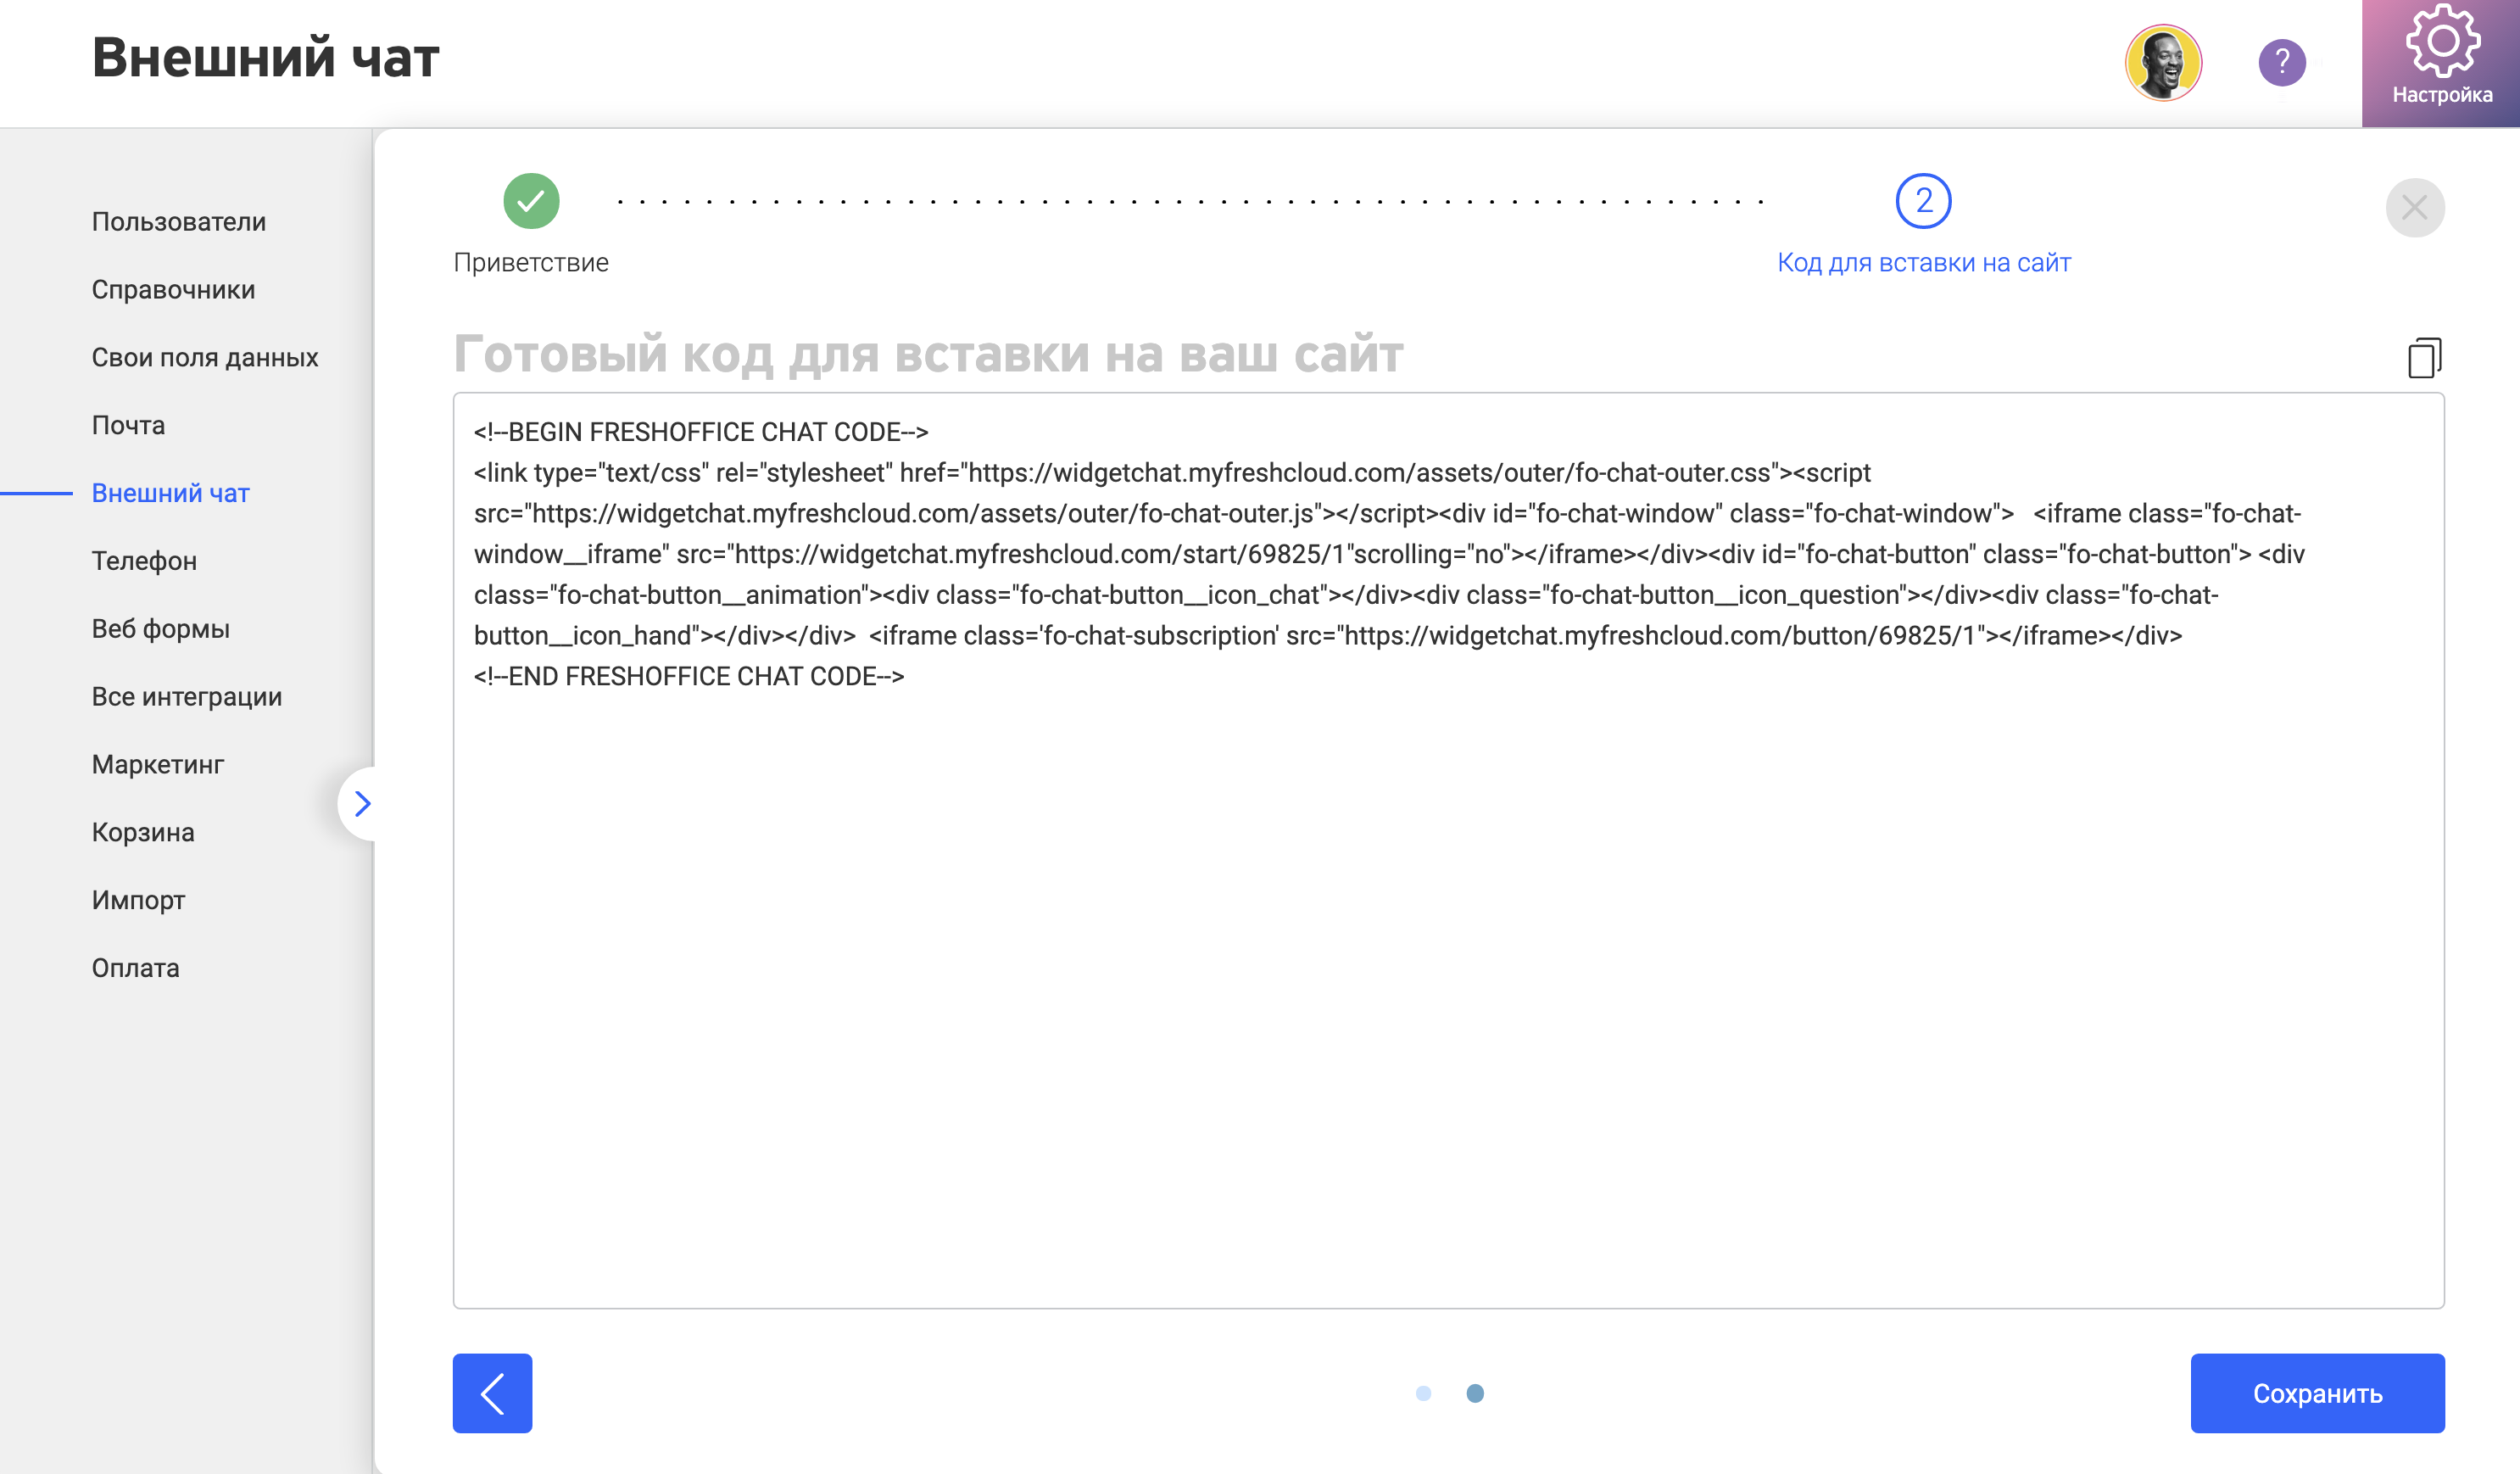The width and height of the screenshot is (2520, 1474).
Task: Open the purple help question mark
Action: (2282, 63)
